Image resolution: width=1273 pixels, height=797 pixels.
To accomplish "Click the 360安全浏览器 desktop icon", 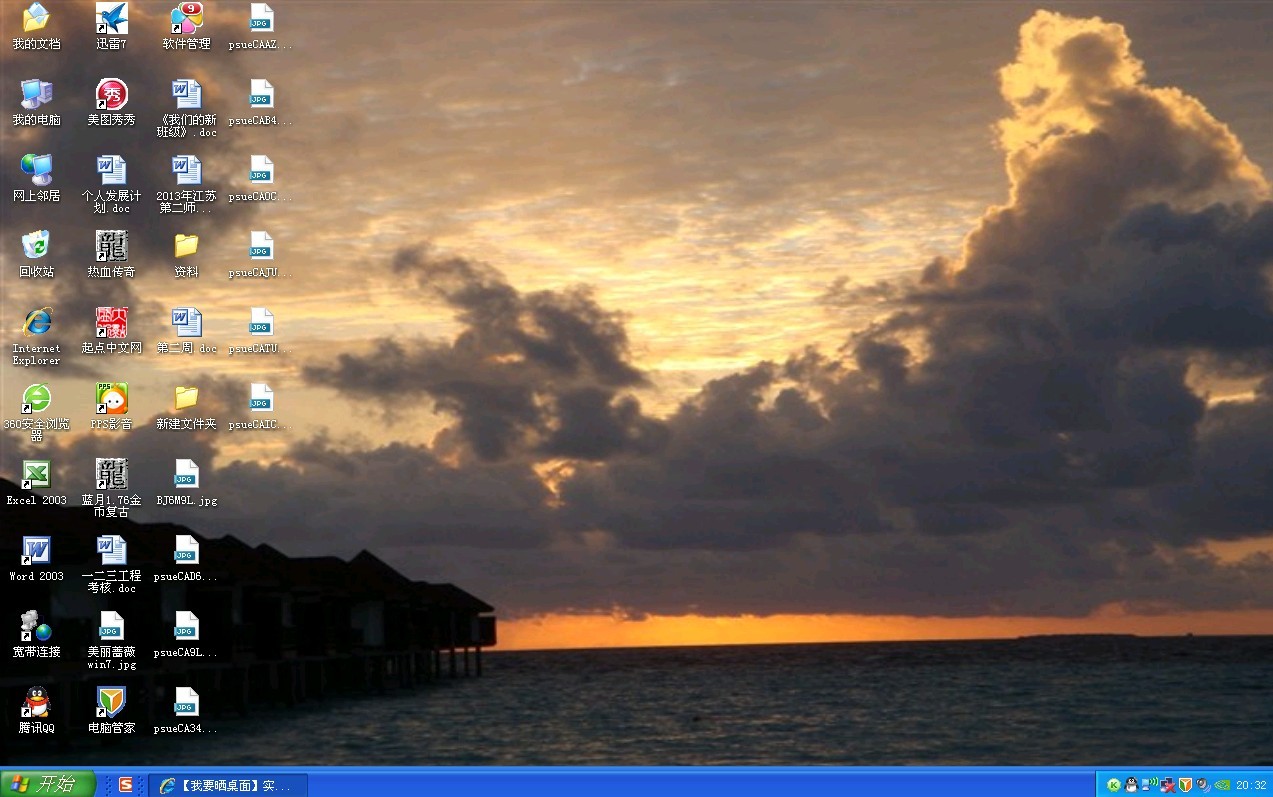I will click(x=37, y=399).
